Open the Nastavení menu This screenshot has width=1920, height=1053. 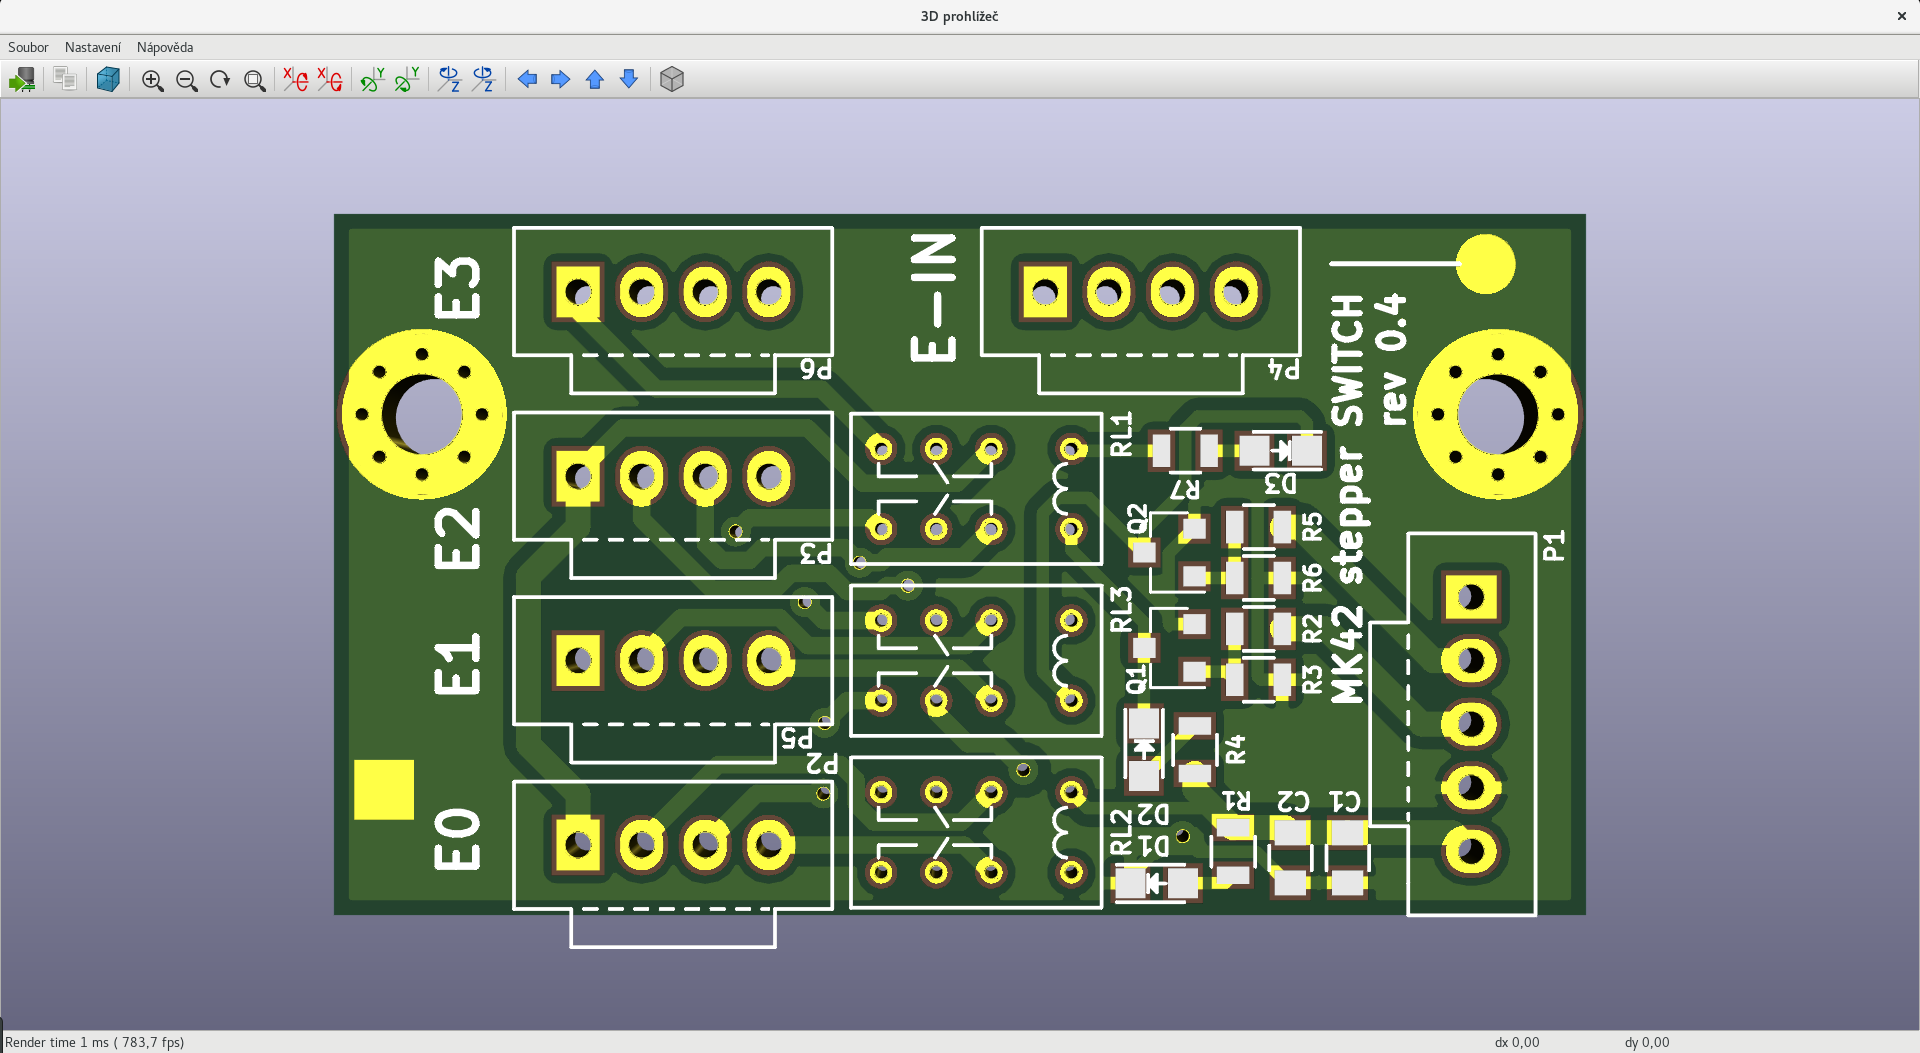pos(93,47)
